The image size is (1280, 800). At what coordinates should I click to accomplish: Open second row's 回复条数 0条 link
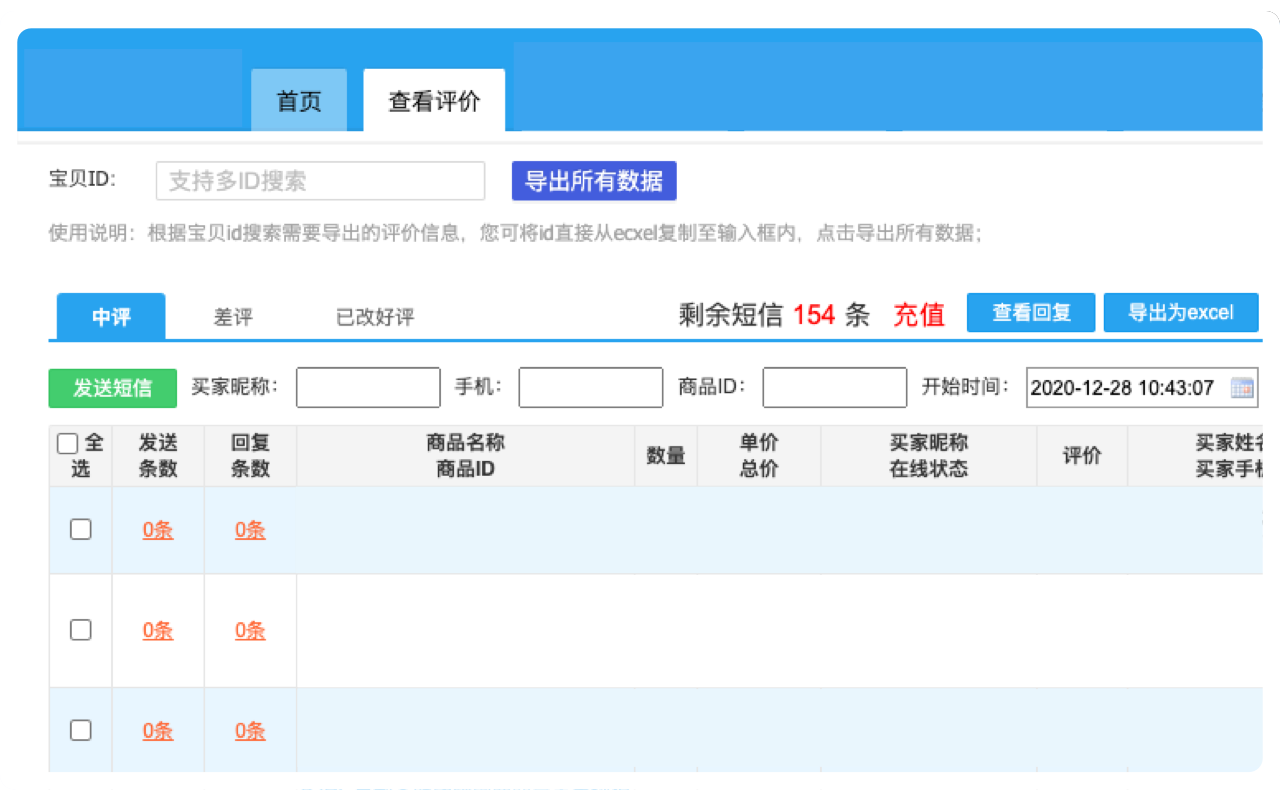tap(250, 631)
